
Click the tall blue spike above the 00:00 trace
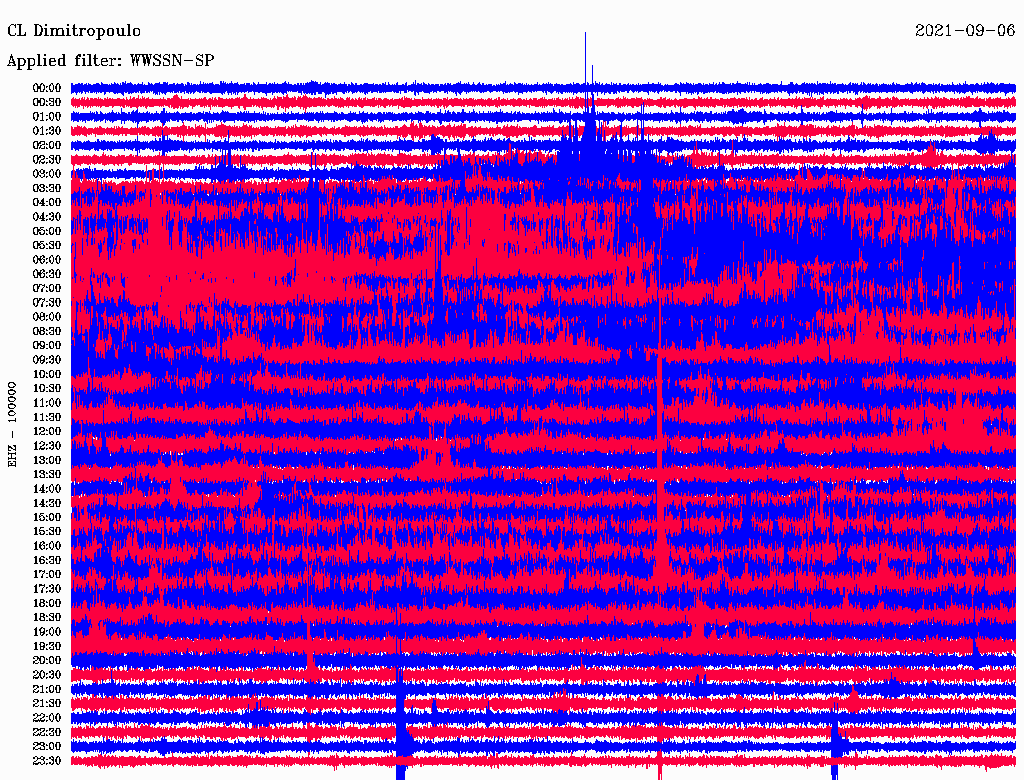pyautogui.click(x=585, y=57)
